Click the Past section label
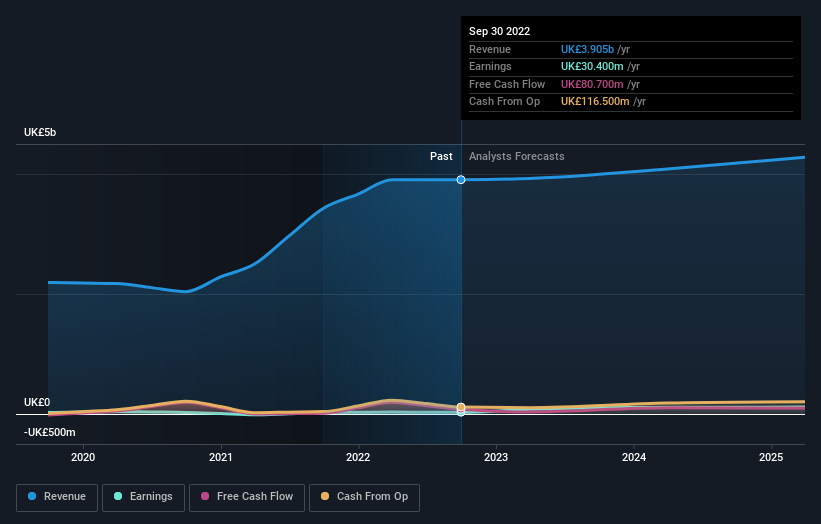The width and height of the screenshot is (821, 524). (x=441, y=156)
